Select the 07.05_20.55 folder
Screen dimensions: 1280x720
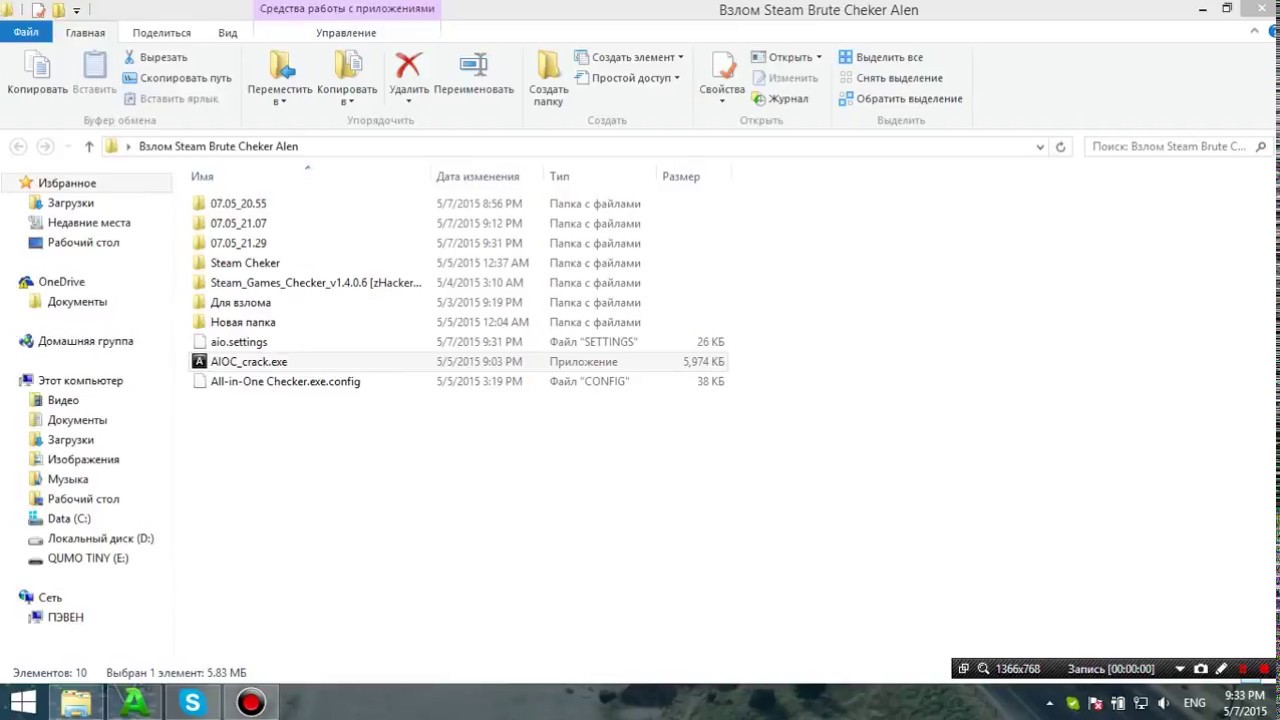(x=238, y=204)
